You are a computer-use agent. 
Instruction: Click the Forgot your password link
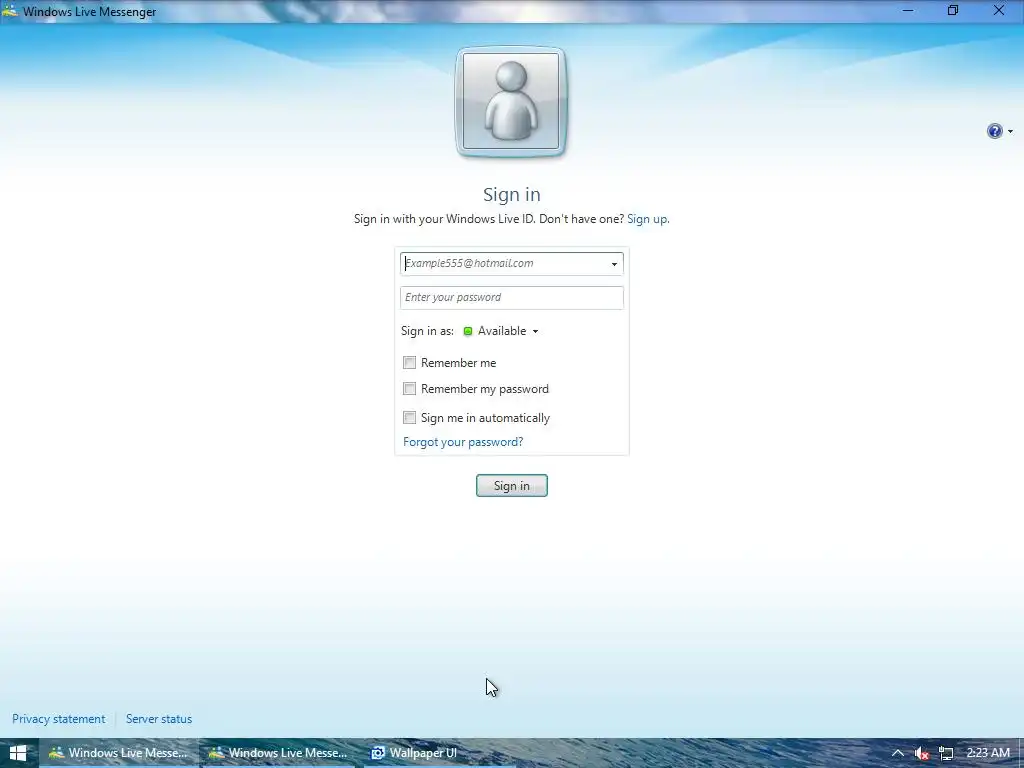[x=463, y=442]
